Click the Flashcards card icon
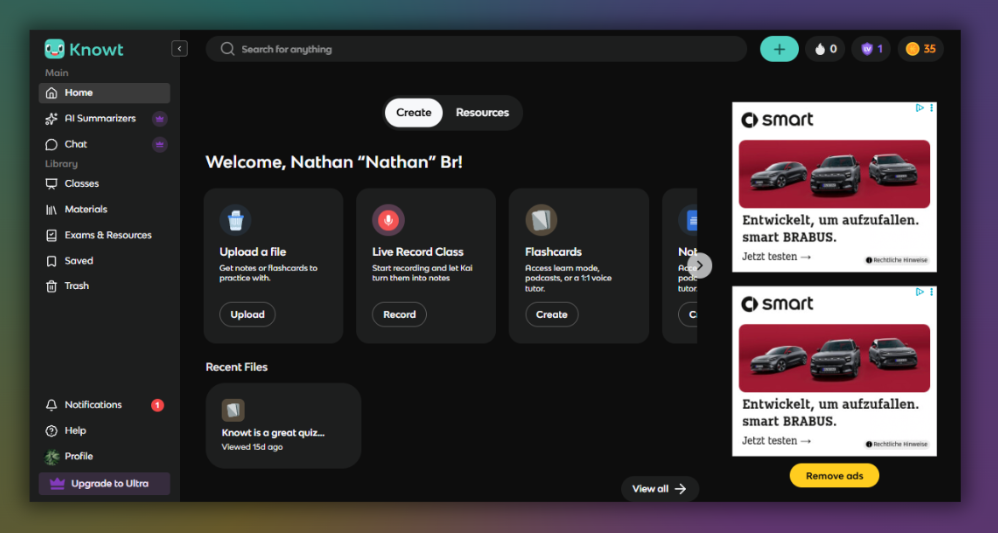The width and height of the screenshot is (998, 533). click(x=541, y=220)
